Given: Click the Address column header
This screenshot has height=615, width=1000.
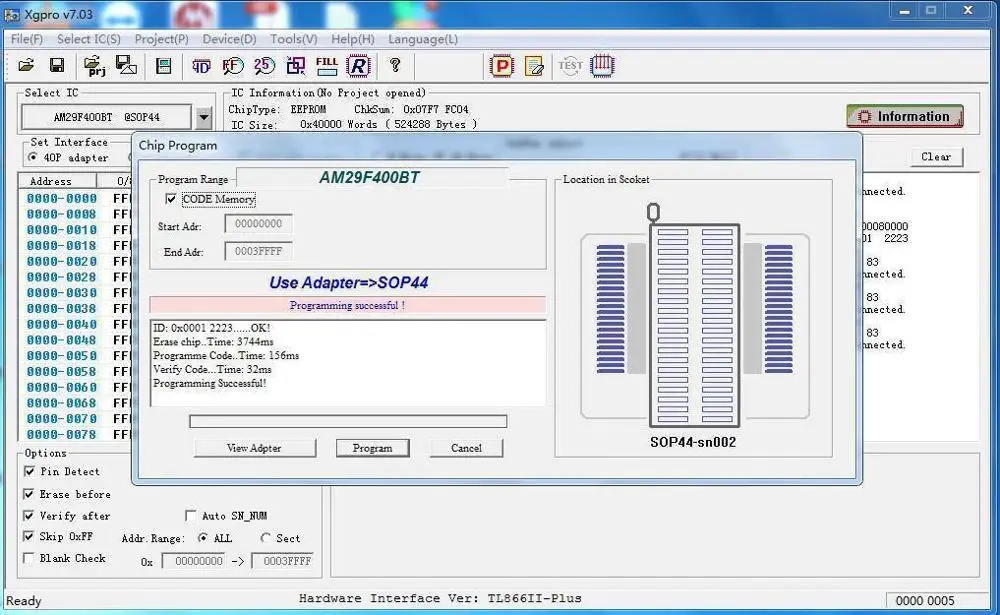Looking at the screenshot, I should [x=57, y=181].
